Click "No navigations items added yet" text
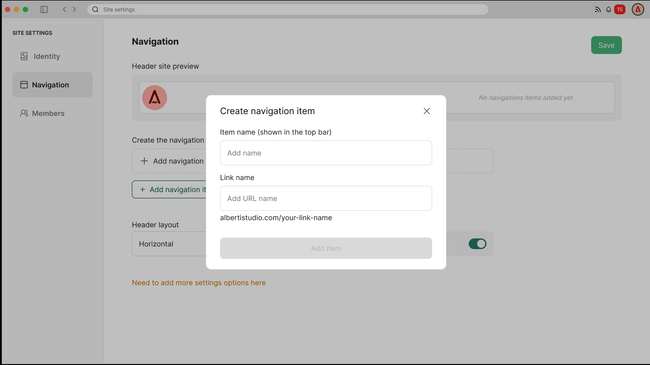Screen dimensions: 650x365 (x=526, y=98)
